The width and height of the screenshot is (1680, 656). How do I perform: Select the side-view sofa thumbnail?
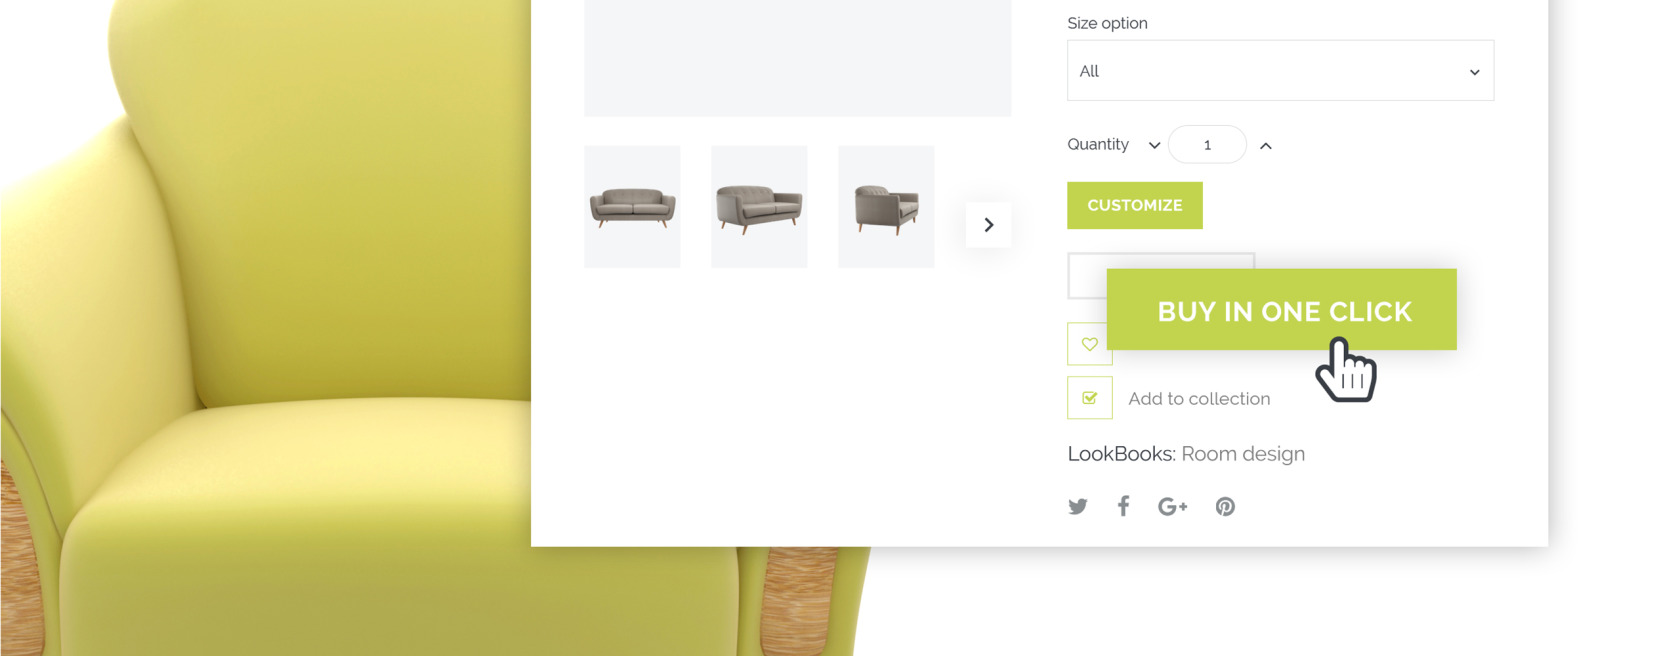coord(886,207)
